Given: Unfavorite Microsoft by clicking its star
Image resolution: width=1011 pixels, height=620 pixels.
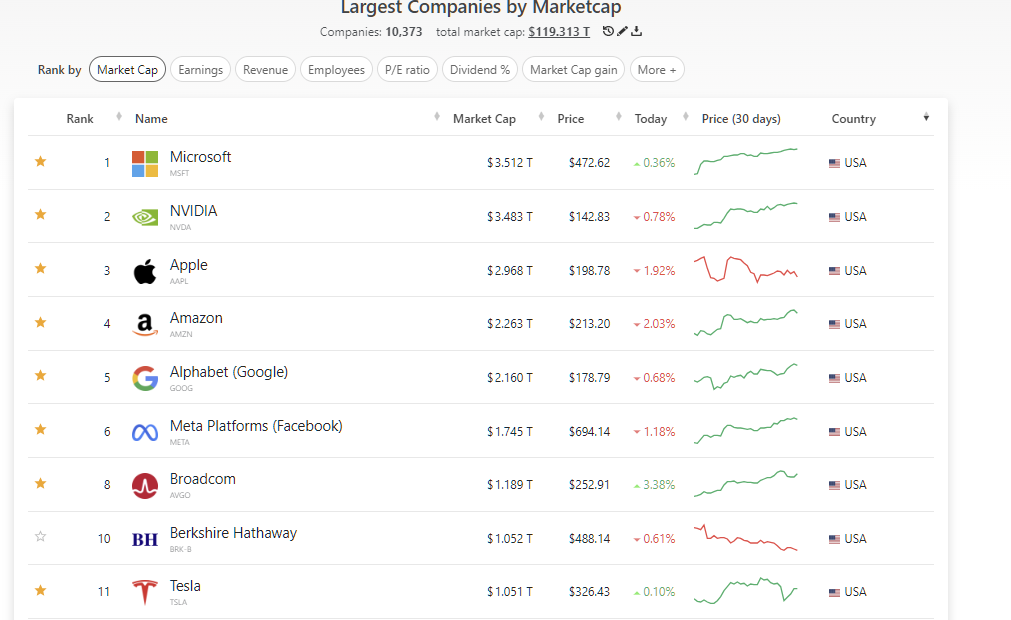Looking at the screenshot, I should point(40,161).
